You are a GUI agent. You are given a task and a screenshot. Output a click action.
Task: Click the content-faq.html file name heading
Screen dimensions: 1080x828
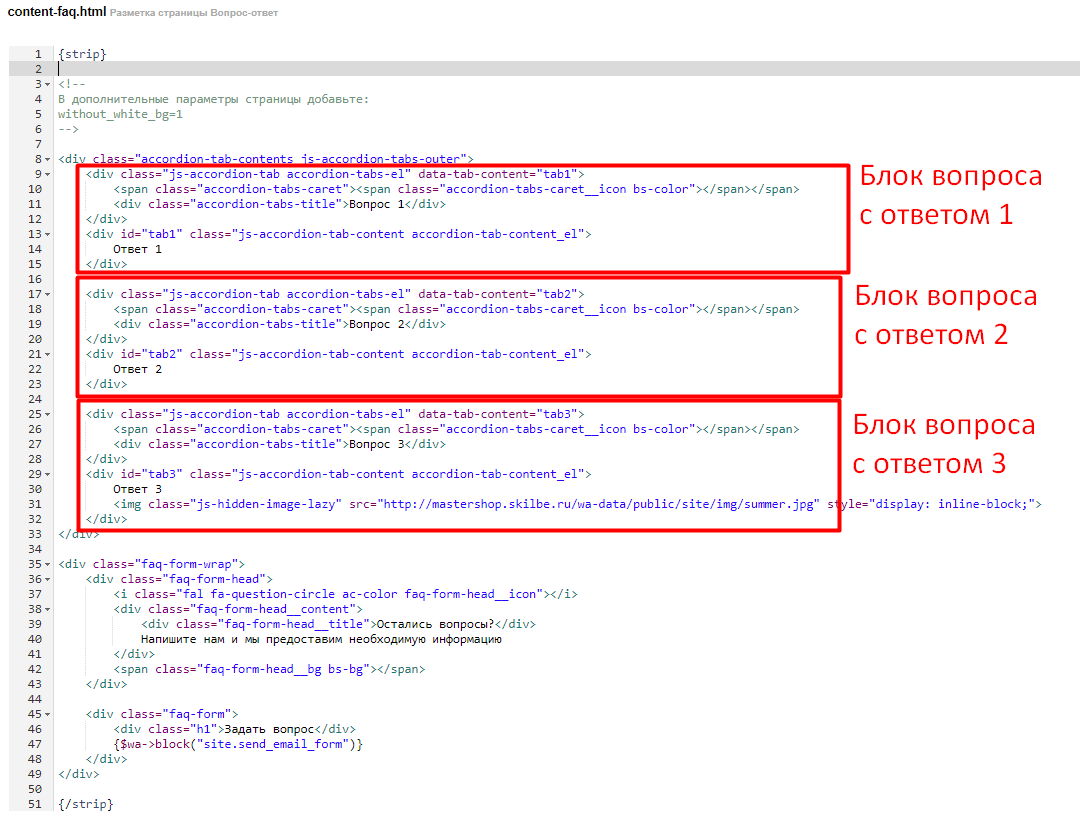pyautogui.click(x=56, y=13)
